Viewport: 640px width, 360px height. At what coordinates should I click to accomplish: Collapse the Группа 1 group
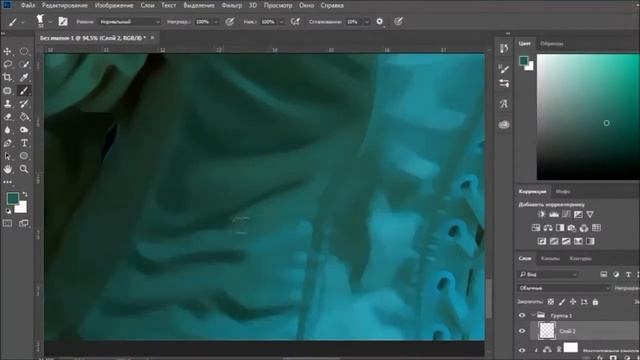pos(533,316)
